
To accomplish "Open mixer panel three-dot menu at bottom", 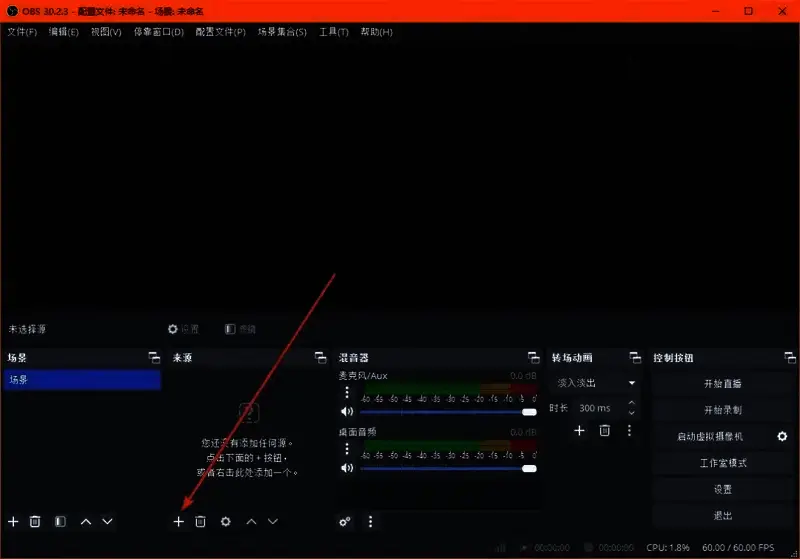I will [x=370, y=521].
